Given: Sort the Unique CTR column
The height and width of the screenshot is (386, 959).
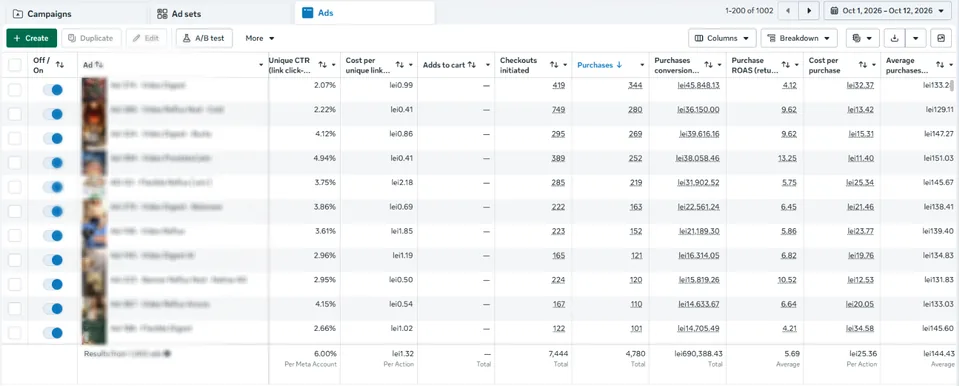Looking at the screenshot, I should (322, 65).
